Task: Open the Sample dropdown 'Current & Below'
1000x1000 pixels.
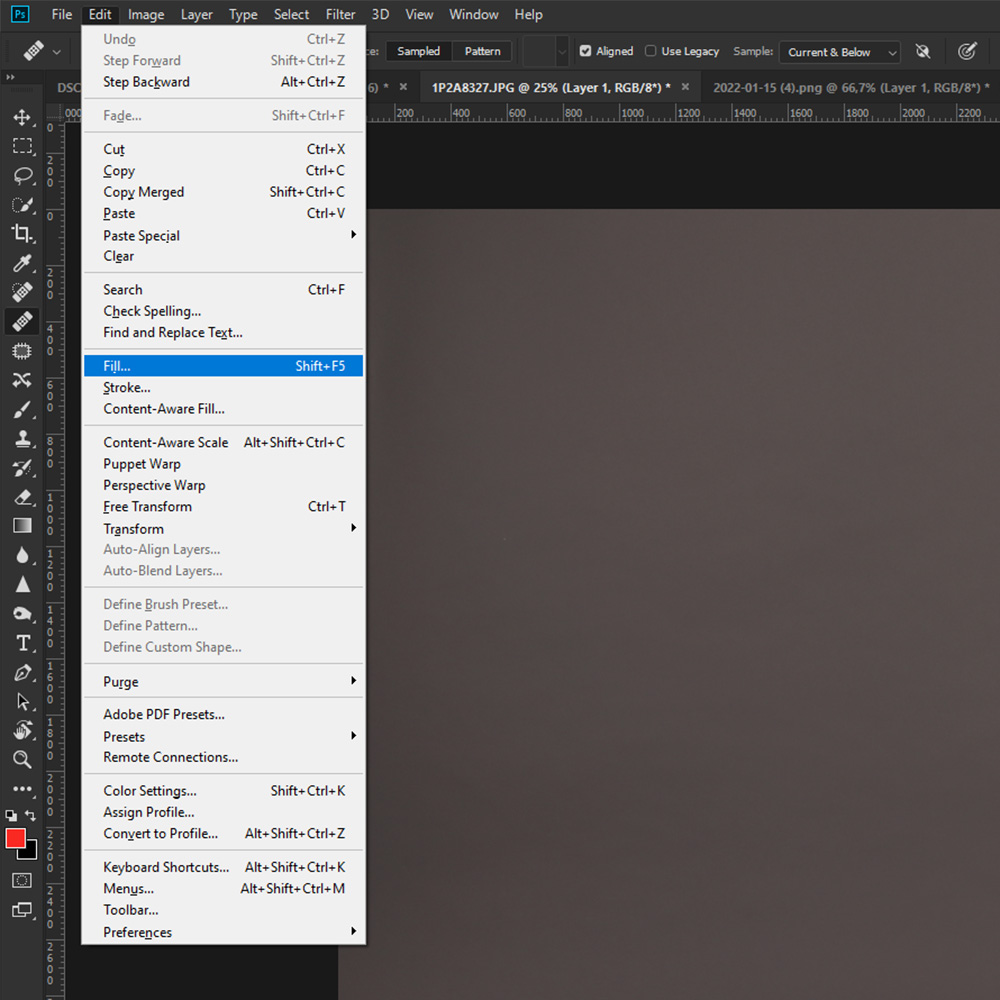Action: 839,52
